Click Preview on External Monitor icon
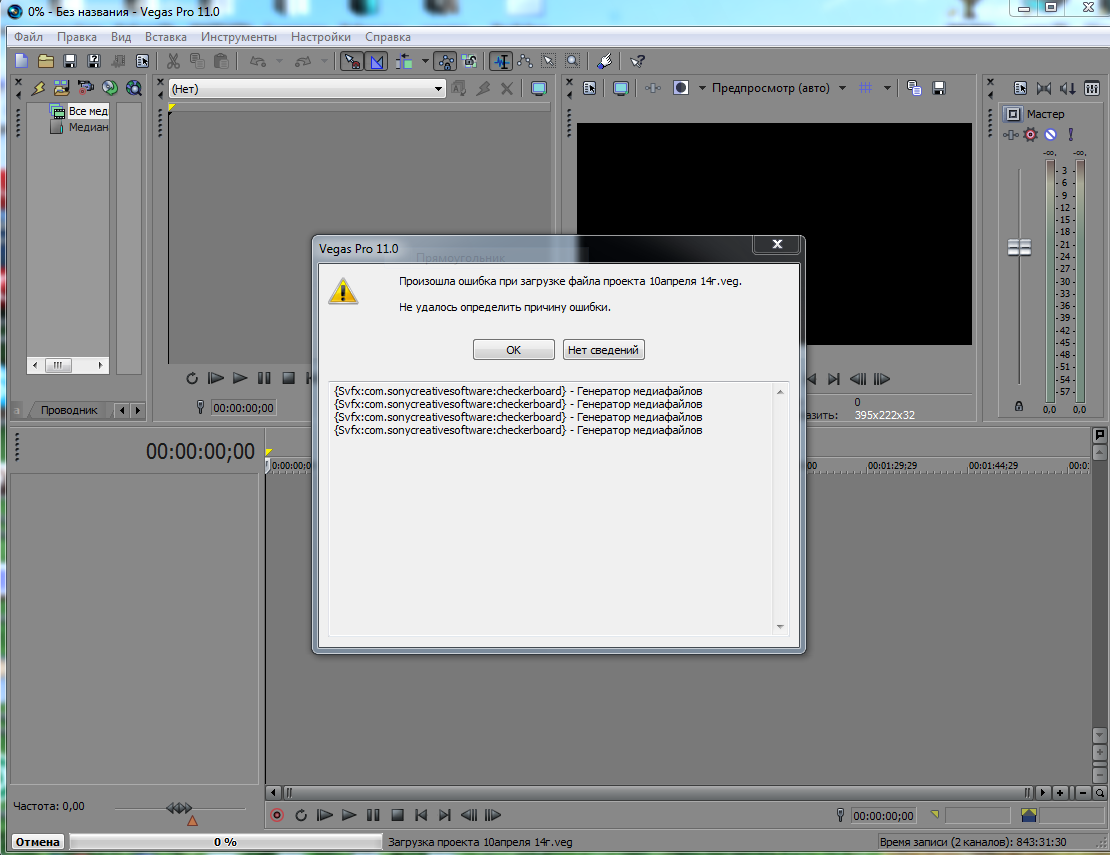Image resolution: width=1110 pixels, height=855 pixels. tap(621, 88)
